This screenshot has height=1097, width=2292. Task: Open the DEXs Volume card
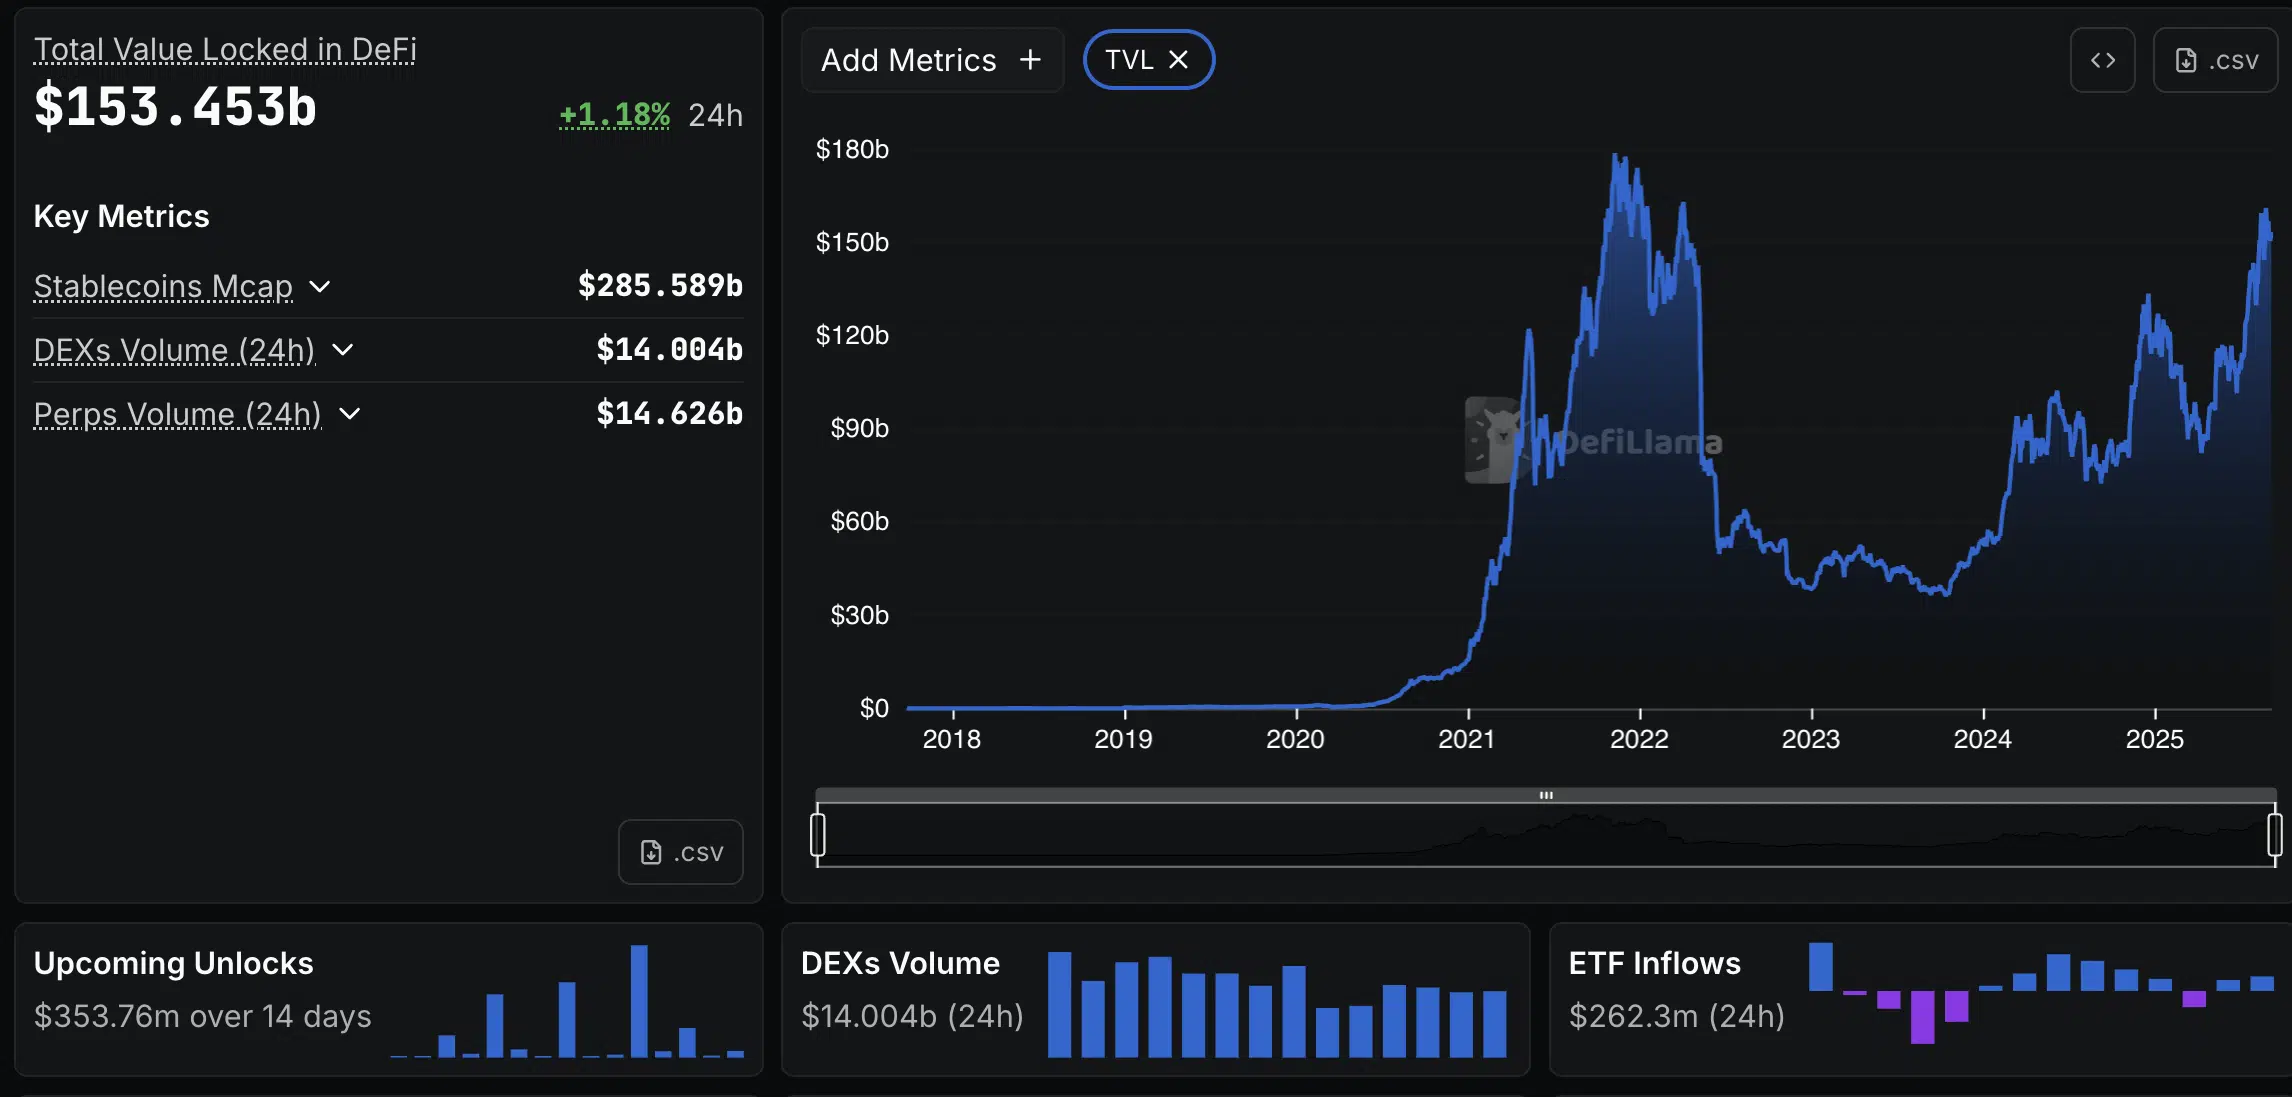point(1155,999)
